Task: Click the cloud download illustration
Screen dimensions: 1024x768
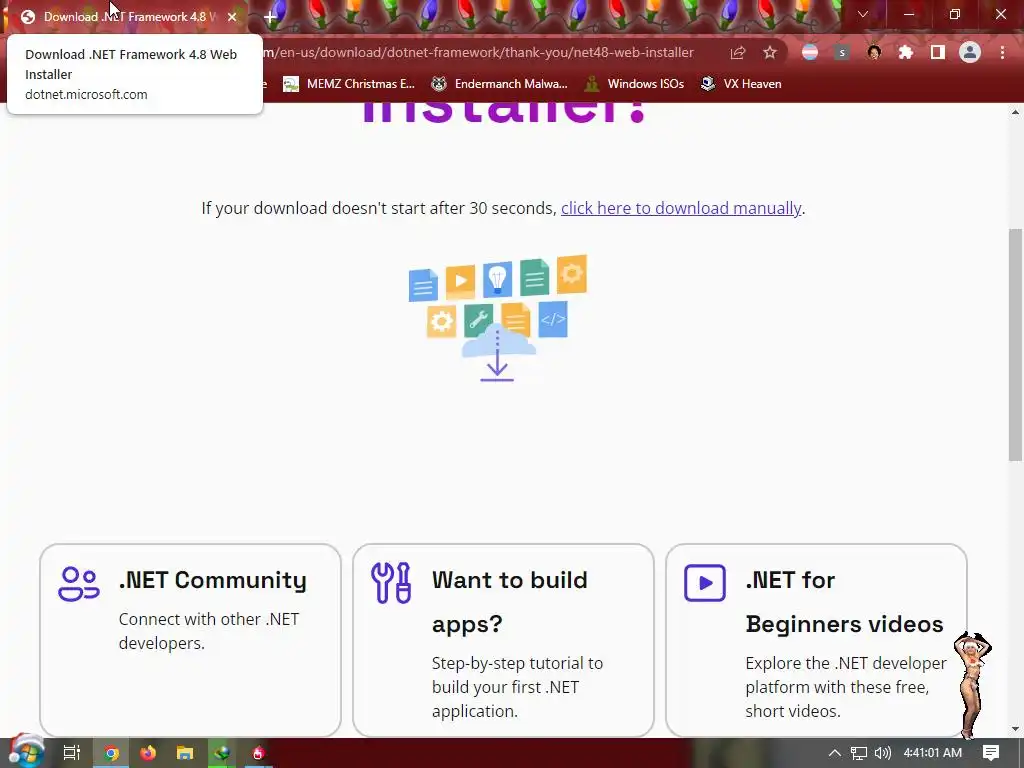Action: pyautogui.click(x=498, y=317)
